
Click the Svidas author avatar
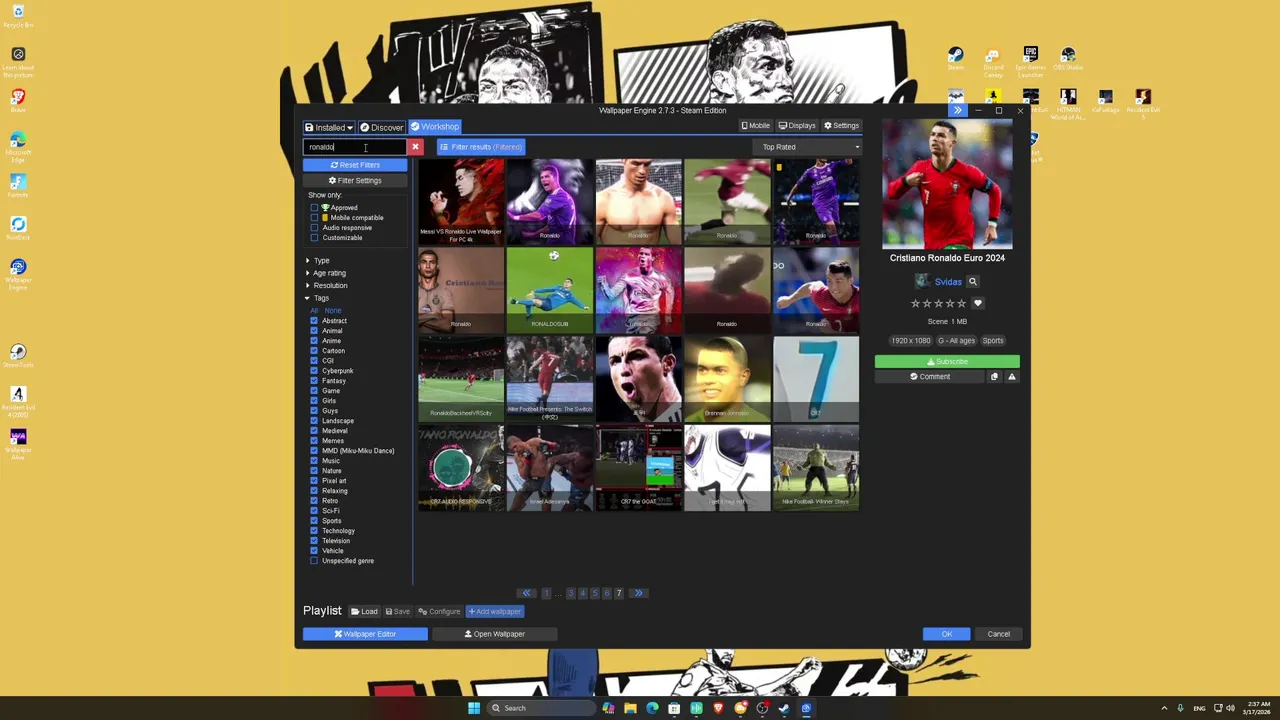[922, 282]
